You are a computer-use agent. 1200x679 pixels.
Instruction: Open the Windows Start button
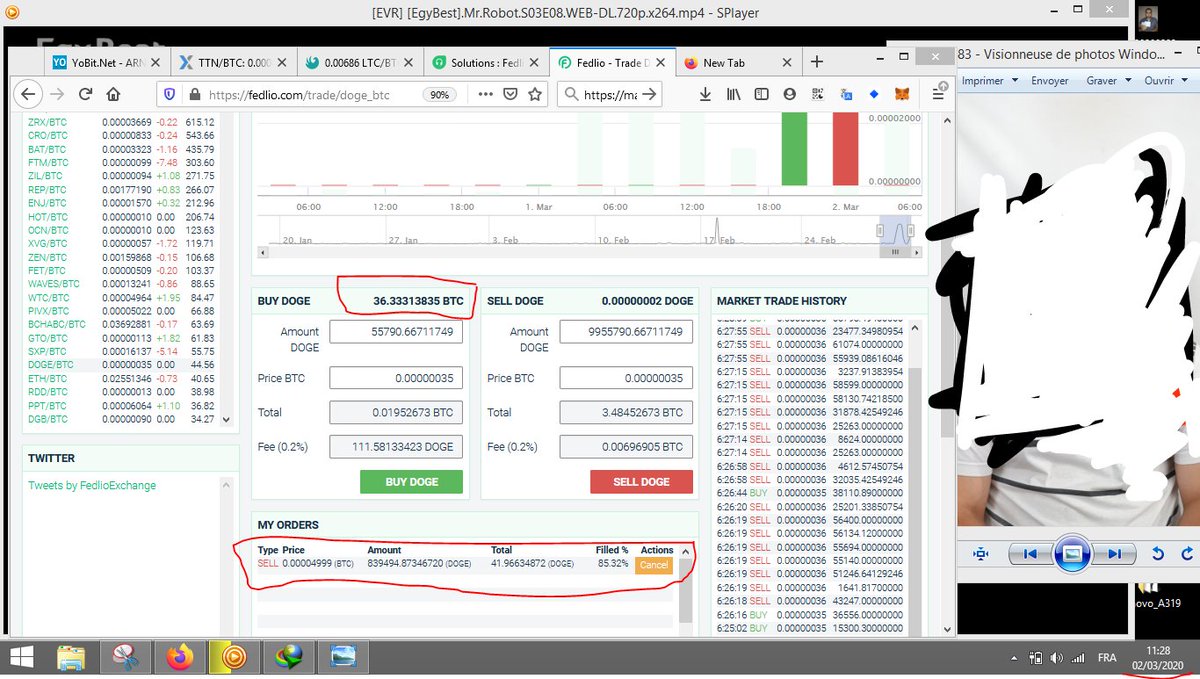point(20,657)
